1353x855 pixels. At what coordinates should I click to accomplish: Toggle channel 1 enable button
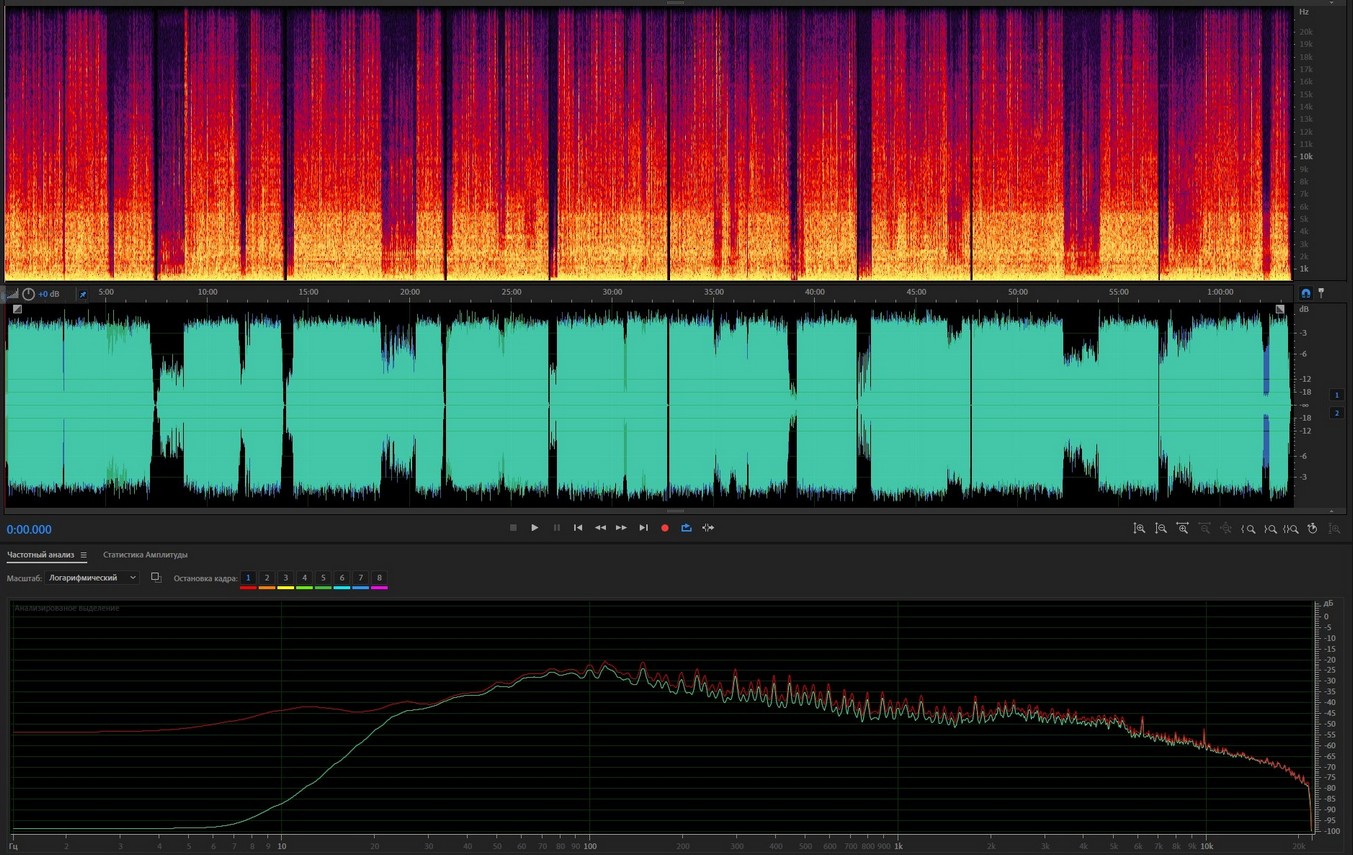tap(1337, 395)
